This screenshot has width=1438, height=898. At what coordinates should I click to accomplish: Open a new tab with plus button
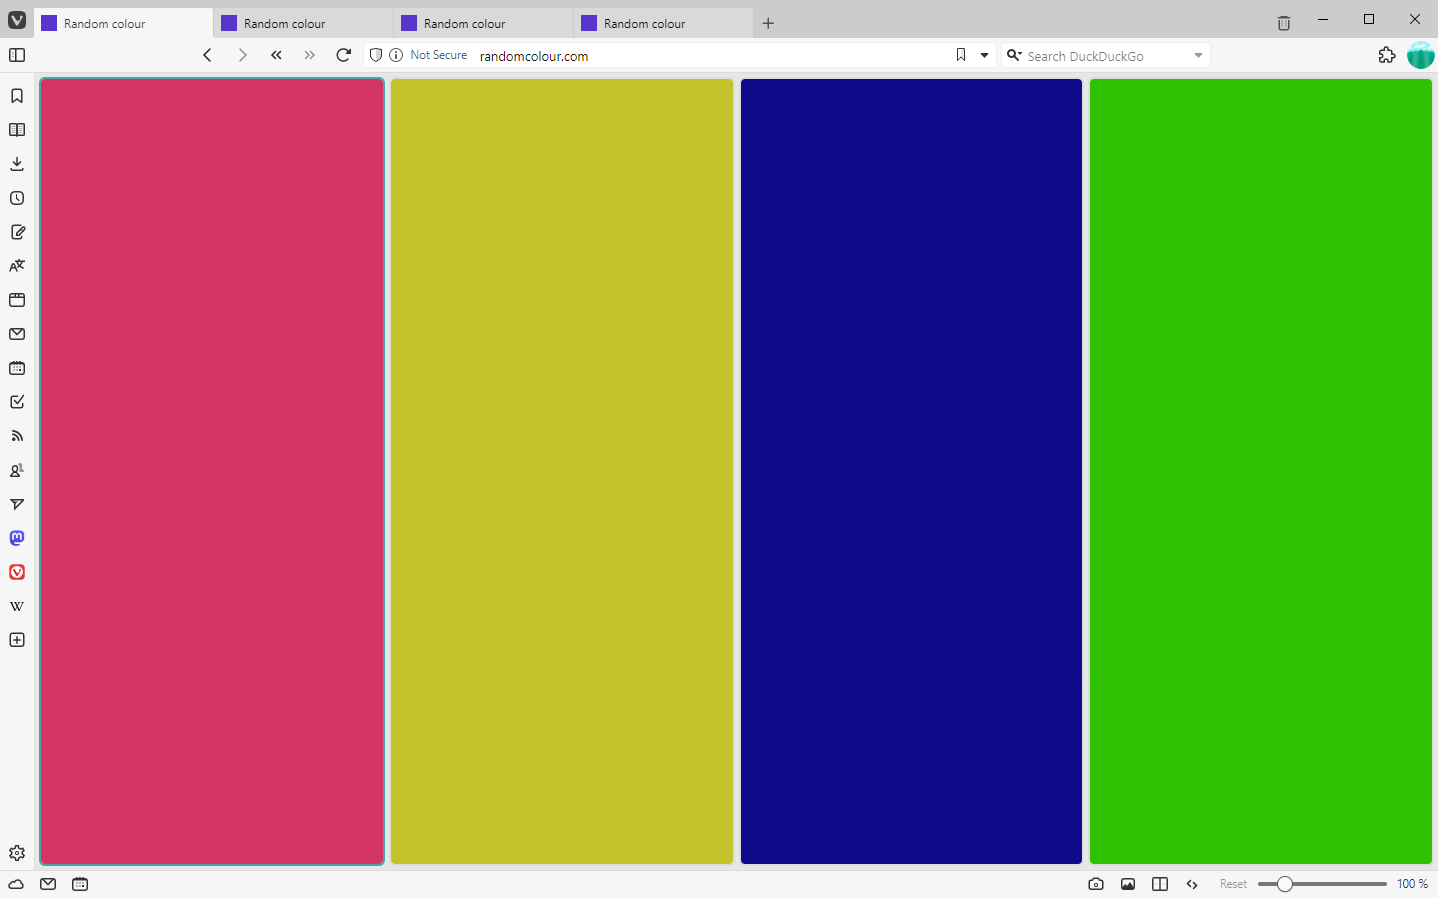click(768, 23)
